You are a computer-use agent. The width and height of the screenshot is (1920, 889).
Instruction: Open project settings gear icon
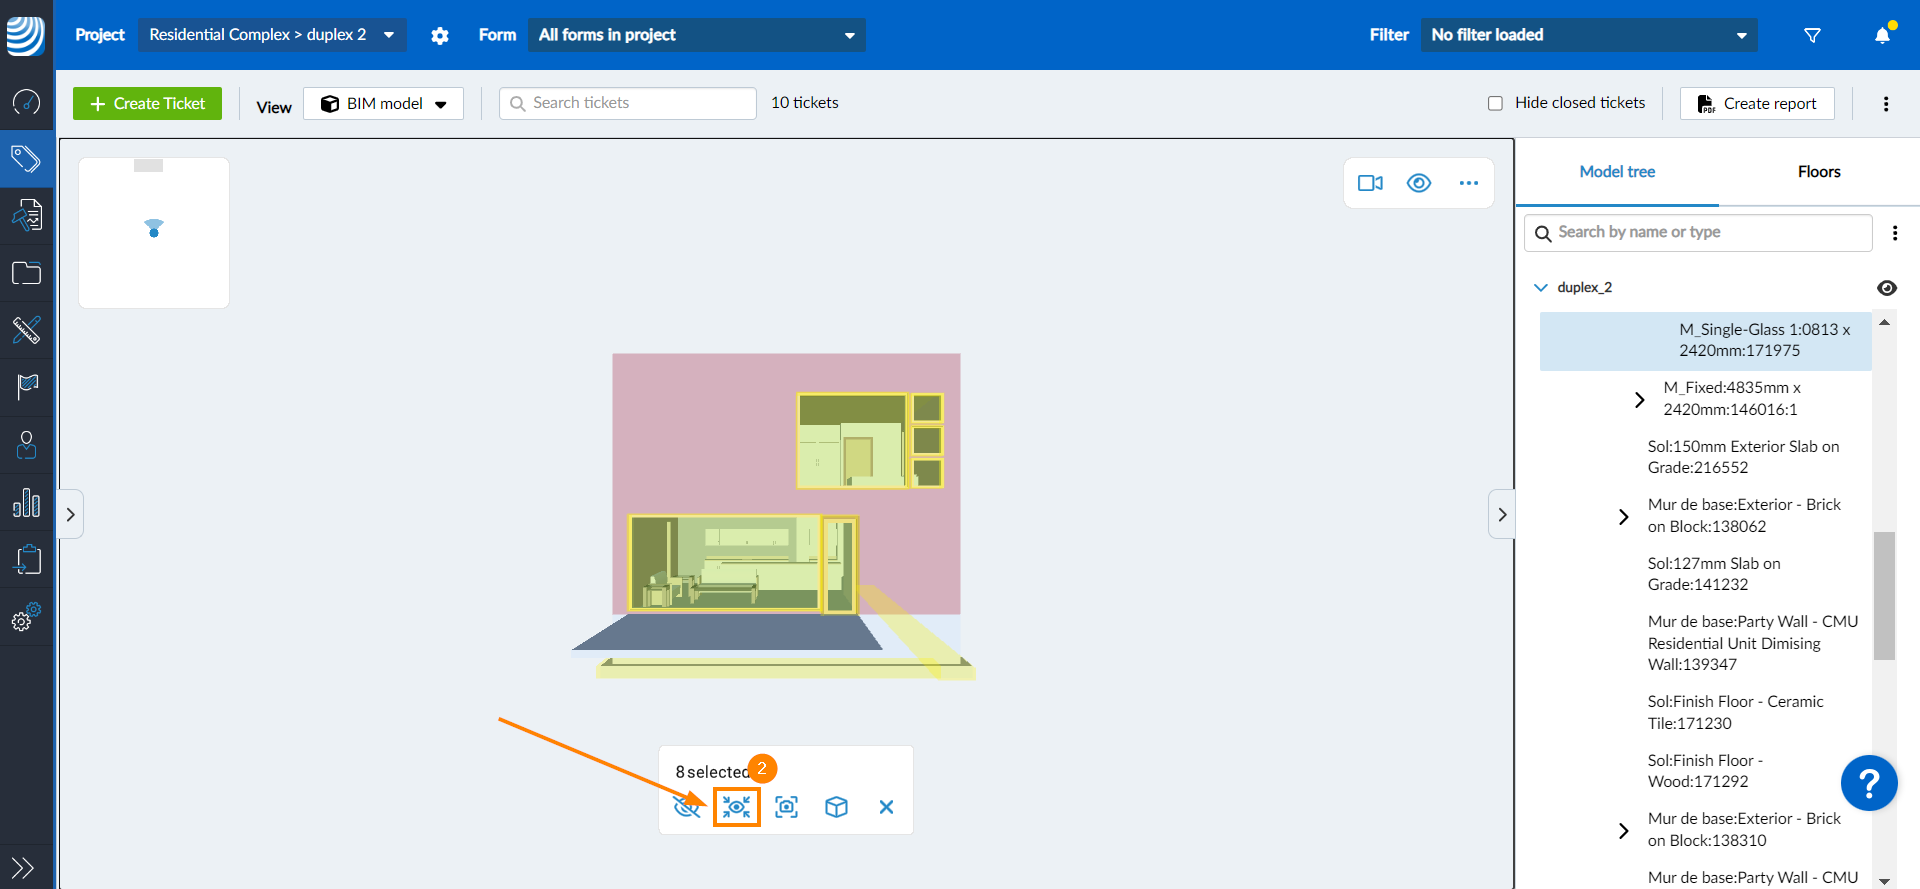click(440, 36)
